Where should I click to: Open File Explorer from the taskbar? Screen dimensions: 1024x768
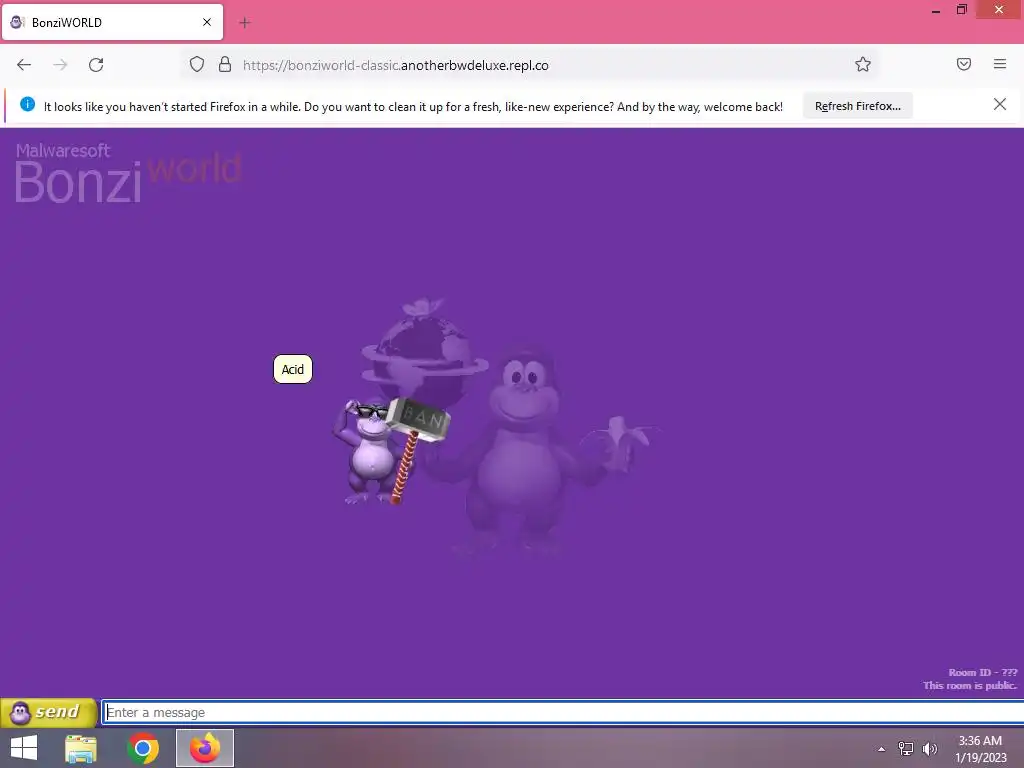click(x=81, y=748)
